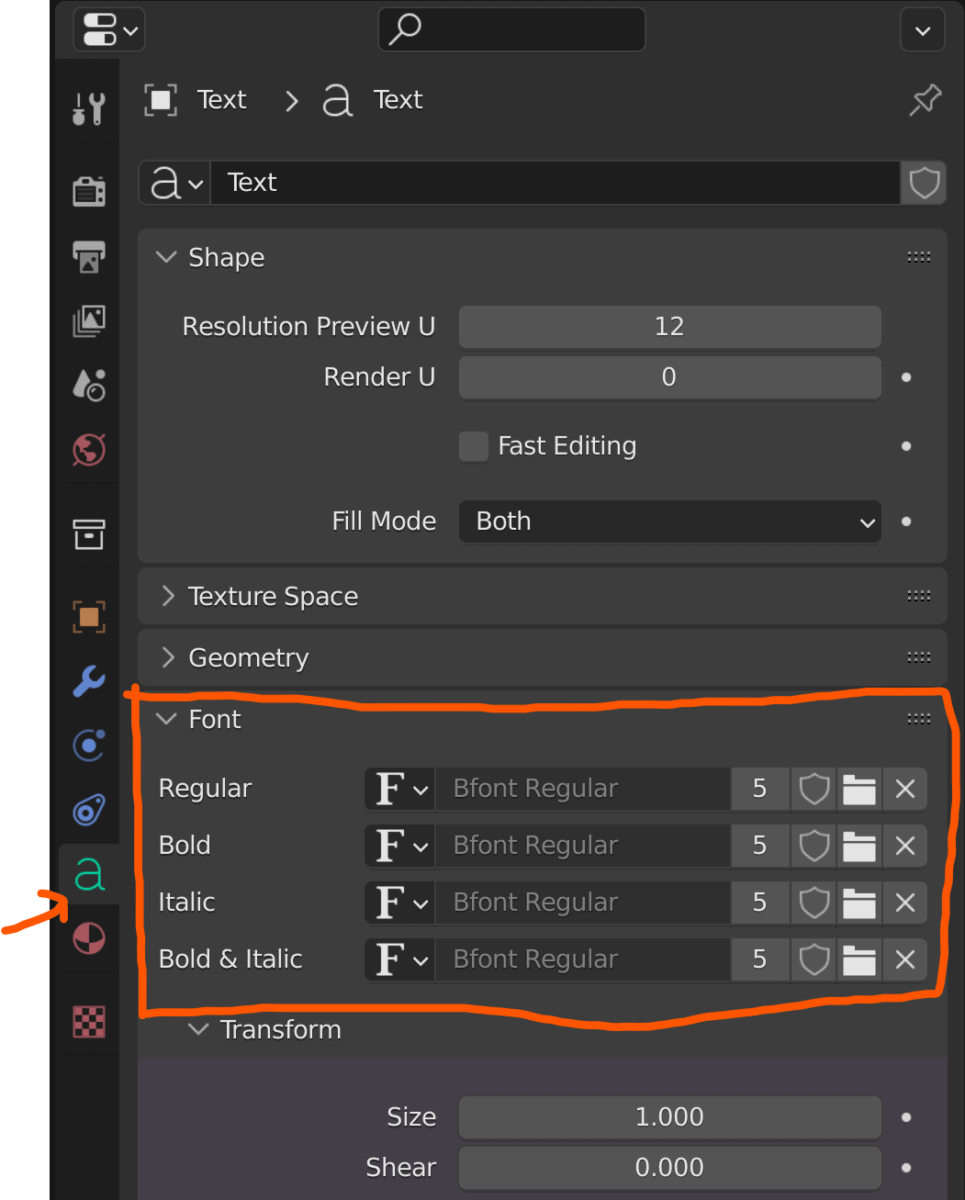Open the World properties globe icon
965x1200 pixels.
point(88,451)
